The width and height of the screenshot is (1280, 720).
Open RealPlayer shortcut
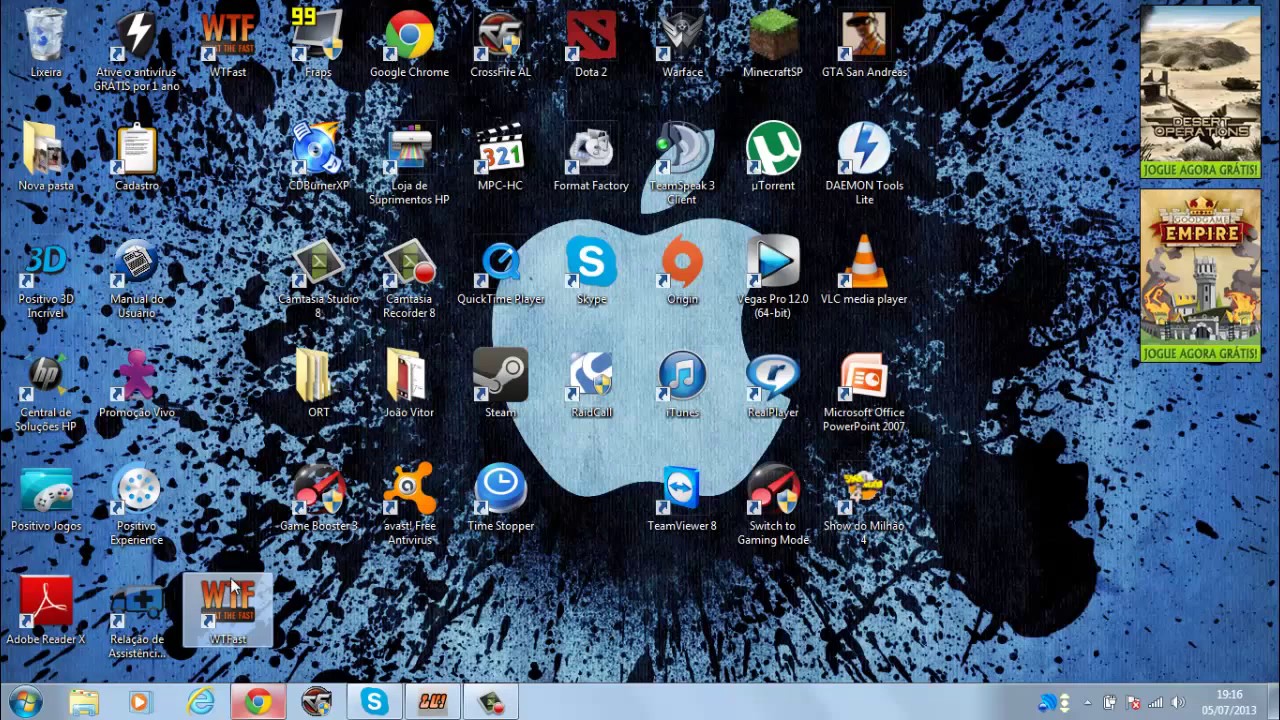773,383
